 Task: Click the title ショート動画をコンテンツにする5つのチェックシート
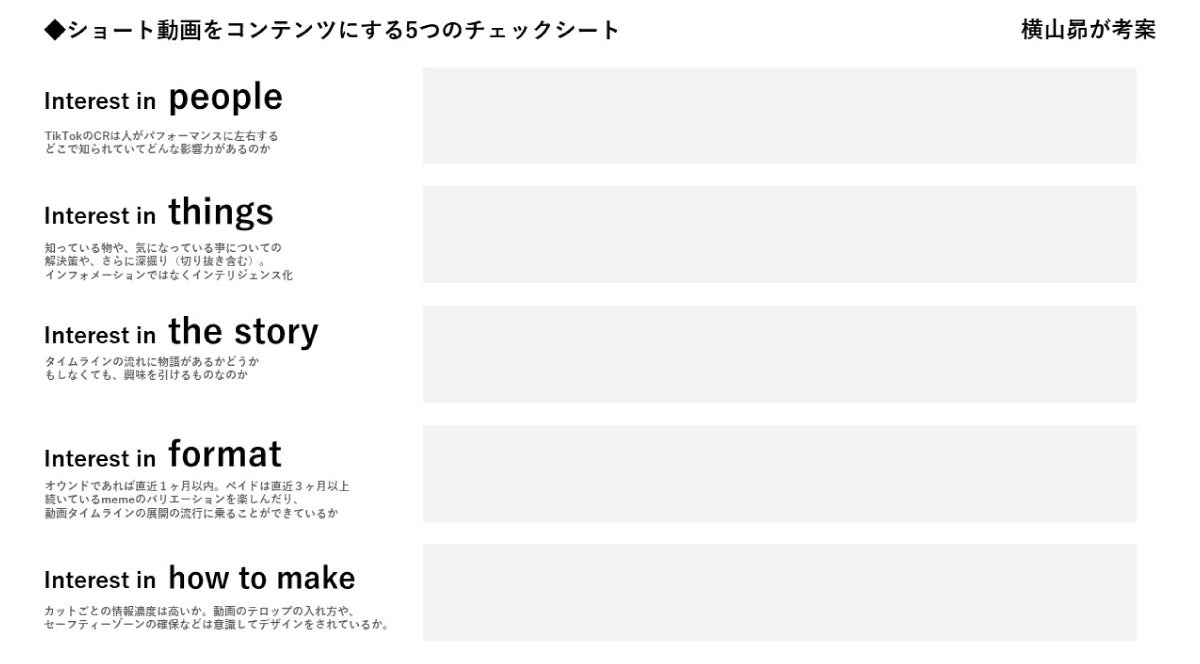pos(342,31)
